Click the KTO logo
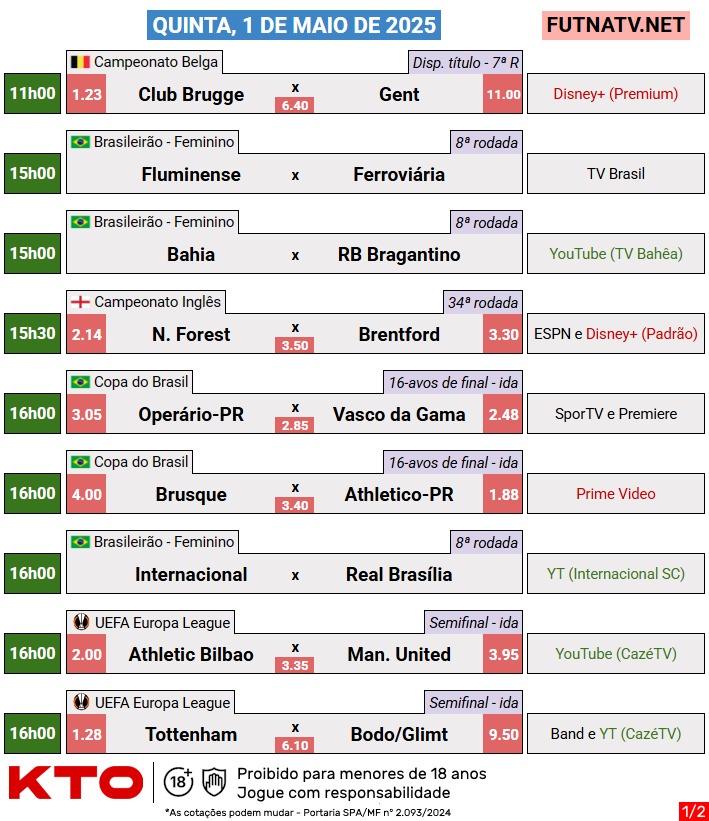 [x=75, y=782]
